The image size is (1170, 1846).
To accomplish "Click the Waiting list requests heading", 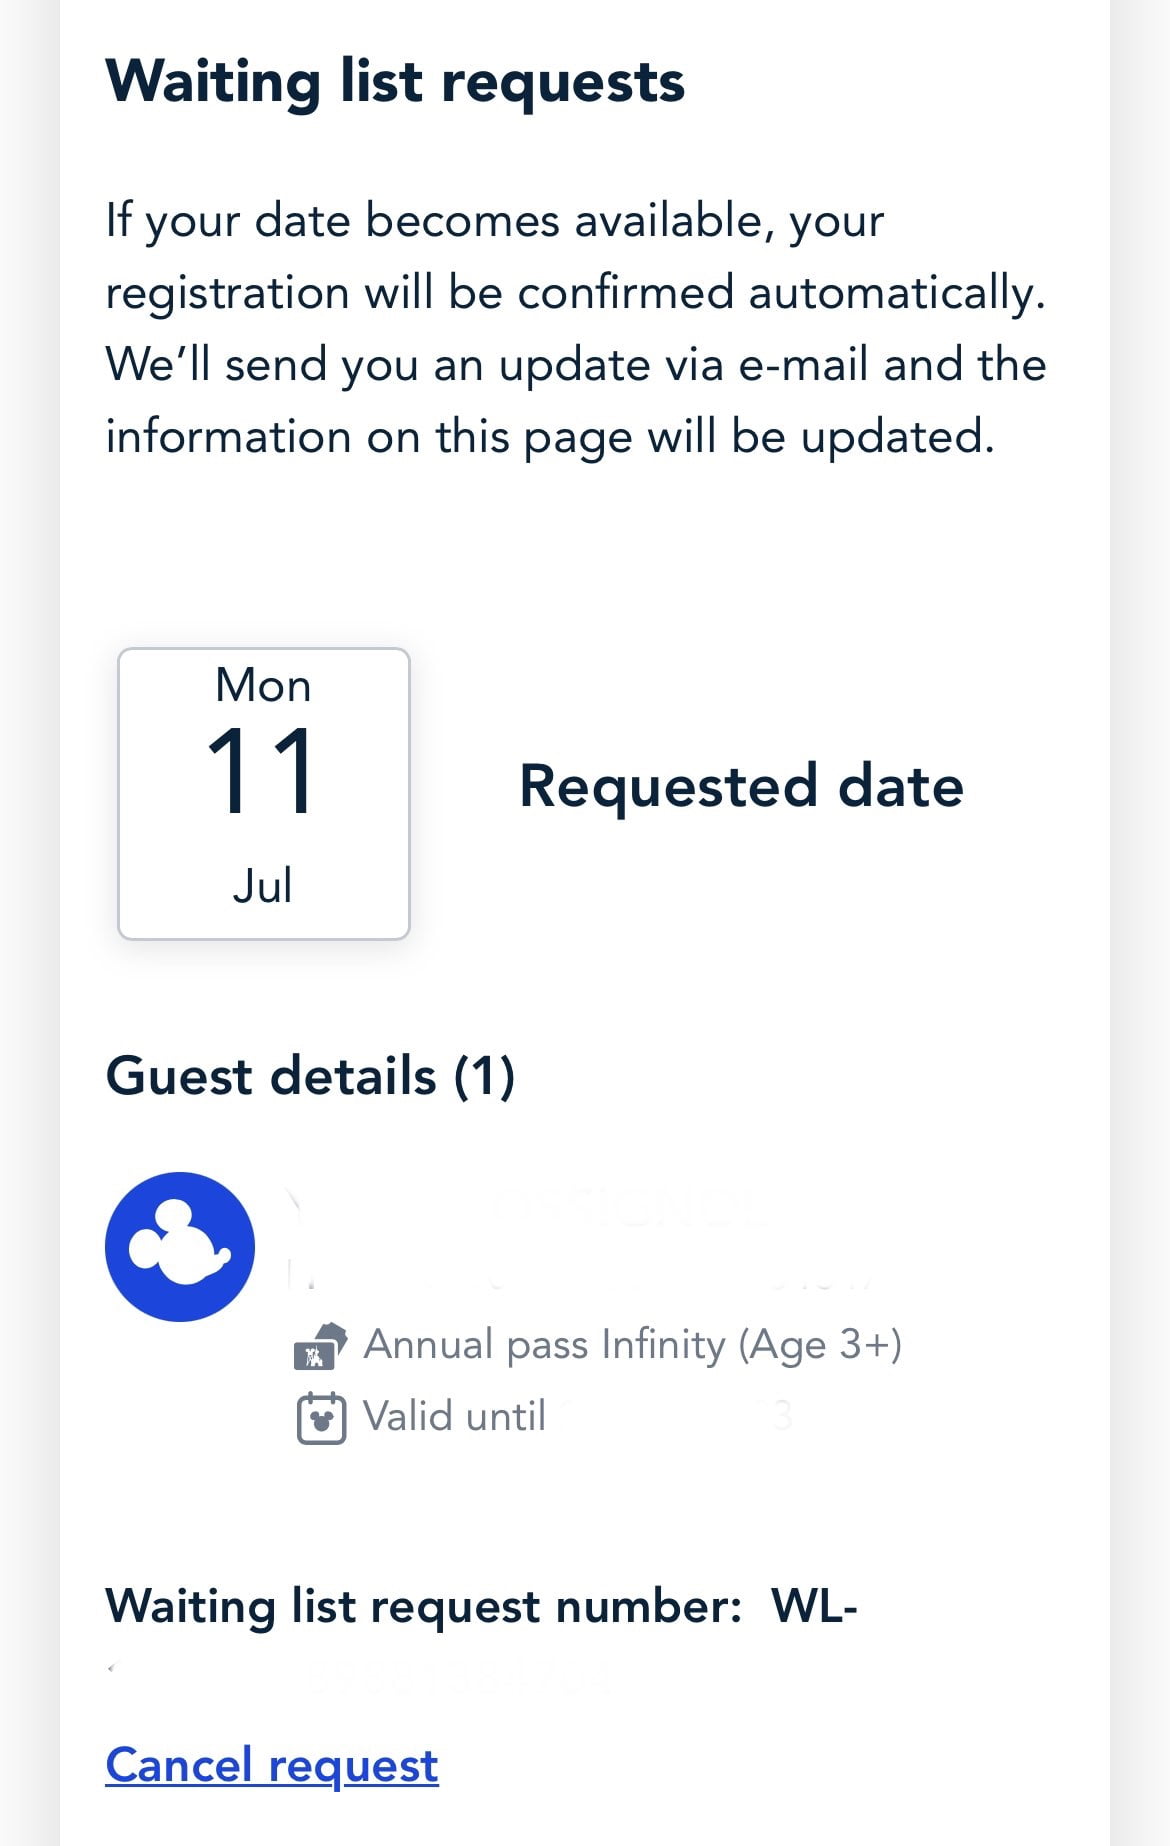I will (x=395, y=81).
